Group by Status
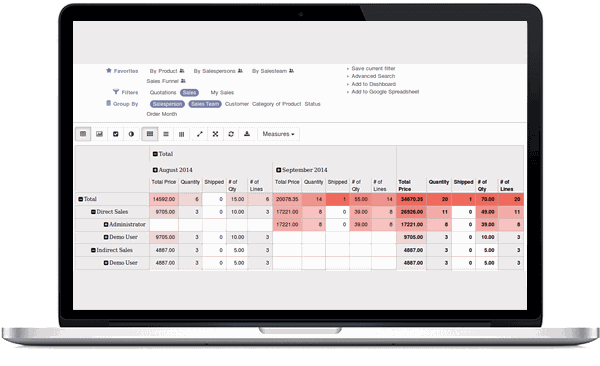Image resolution: width=600 pixels, height=366 pixels. [x=313, y=104]
